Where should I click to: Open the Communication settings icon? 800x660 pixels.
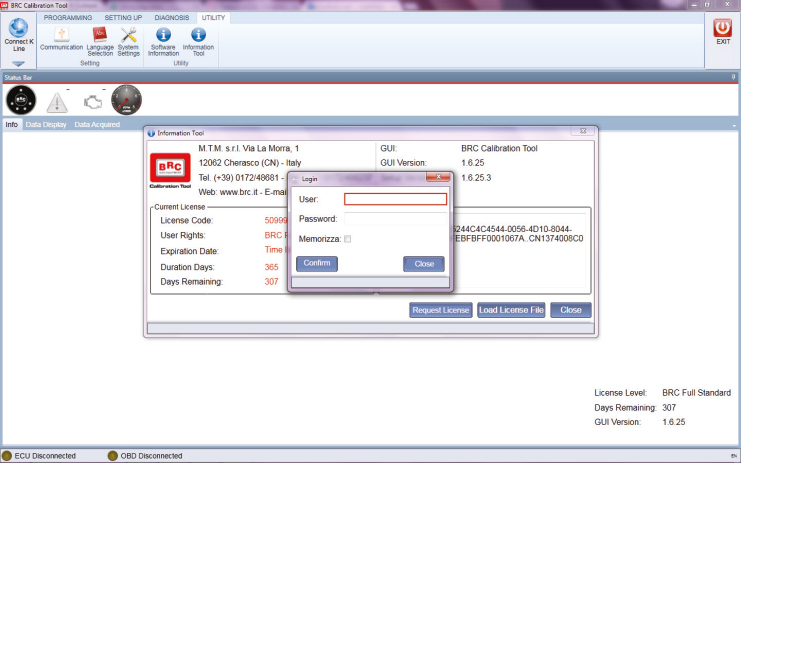[61, 35]
